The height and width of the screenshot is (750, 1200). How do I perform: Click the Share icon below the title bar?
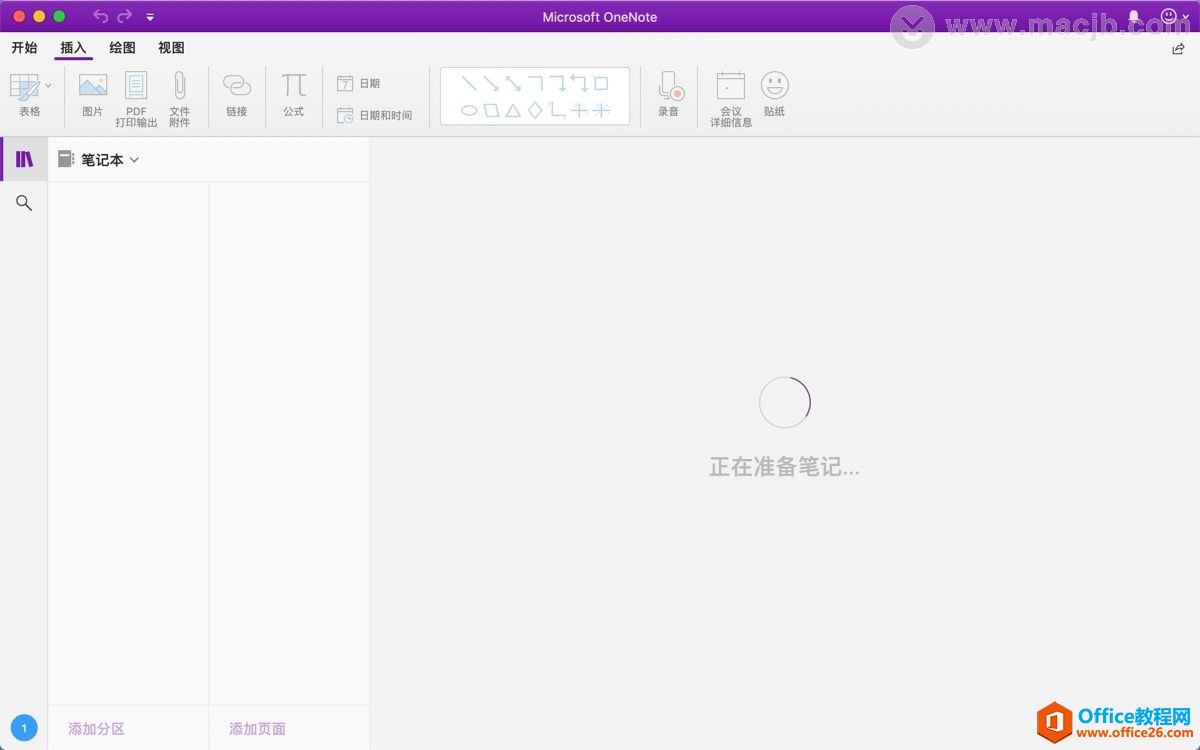pyautogui.click(x=1178, y=47)
